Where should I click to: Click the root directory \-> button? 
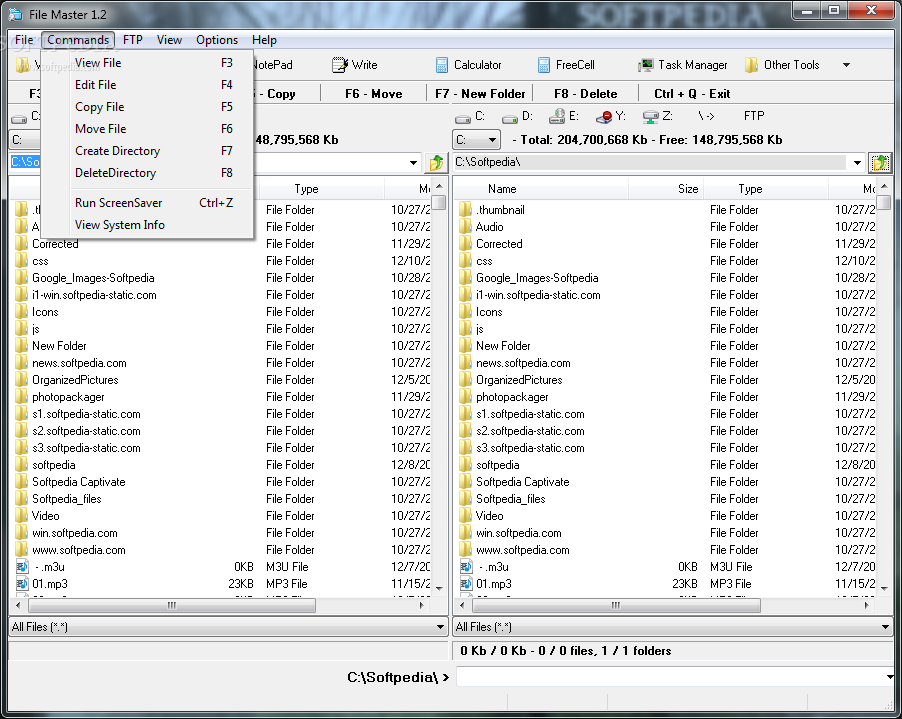click(706, 117)
